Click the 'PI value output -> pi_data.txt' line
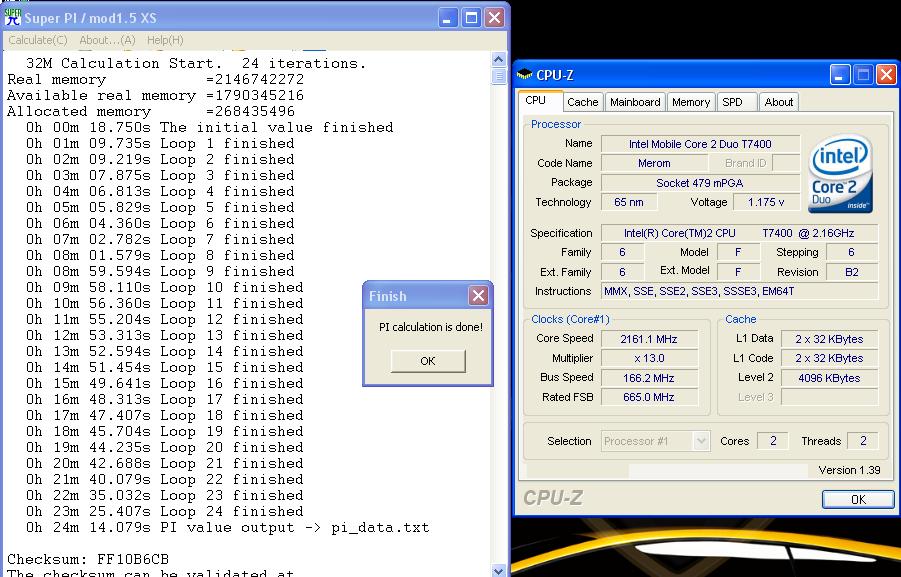This screenshot has height=577, width=901. tap(228, 528)
